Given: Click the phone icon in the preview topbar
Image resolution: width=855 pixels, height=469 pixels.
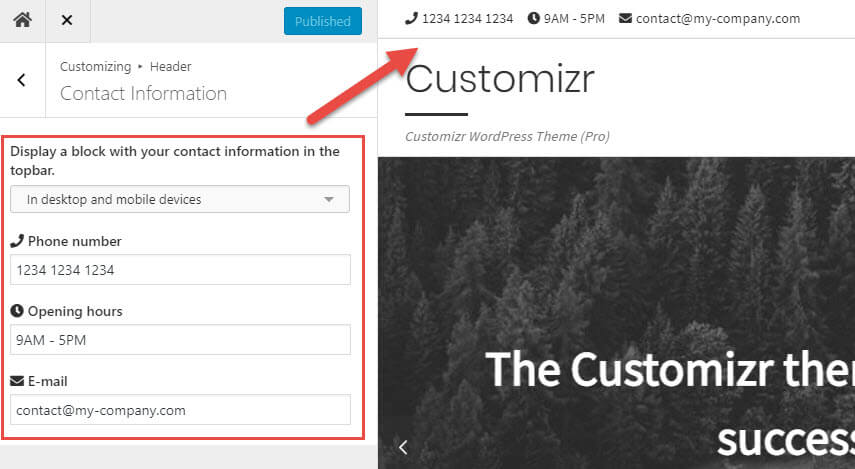Looking at the screenshot, I should tap(411, 19).
